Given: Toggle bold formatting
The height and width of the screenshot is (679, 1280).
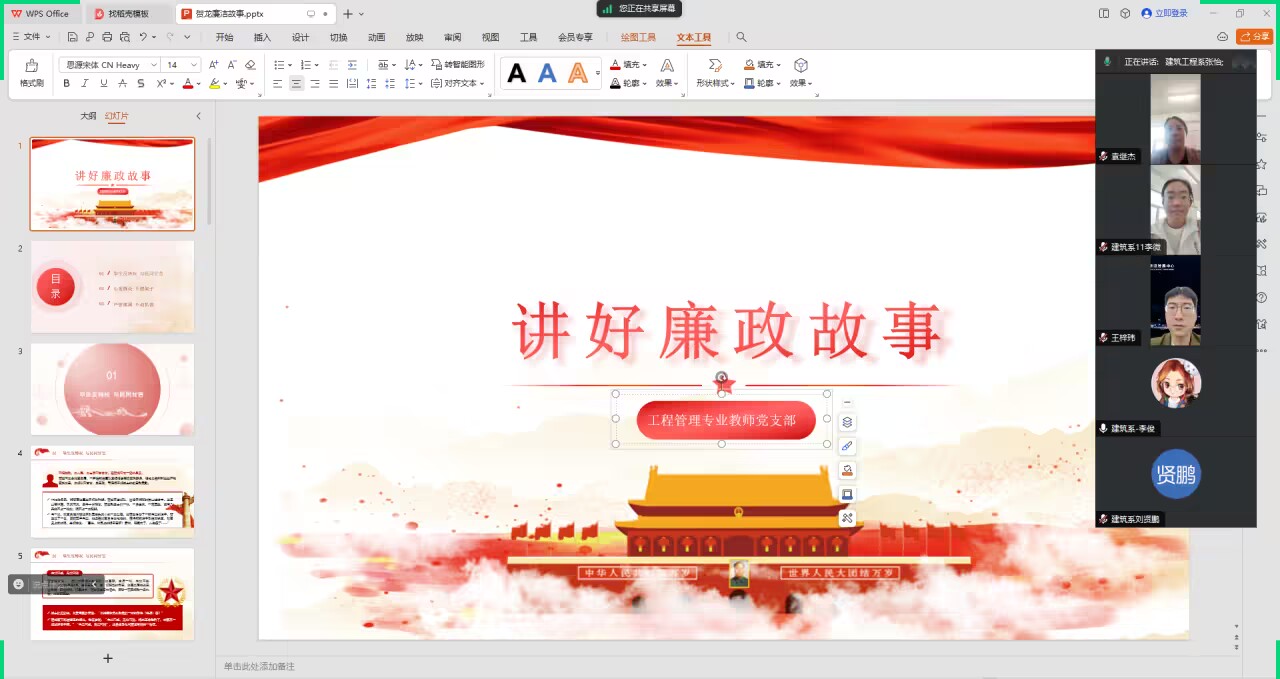Looking at the screenshot, I should click(x=67, y=84).
